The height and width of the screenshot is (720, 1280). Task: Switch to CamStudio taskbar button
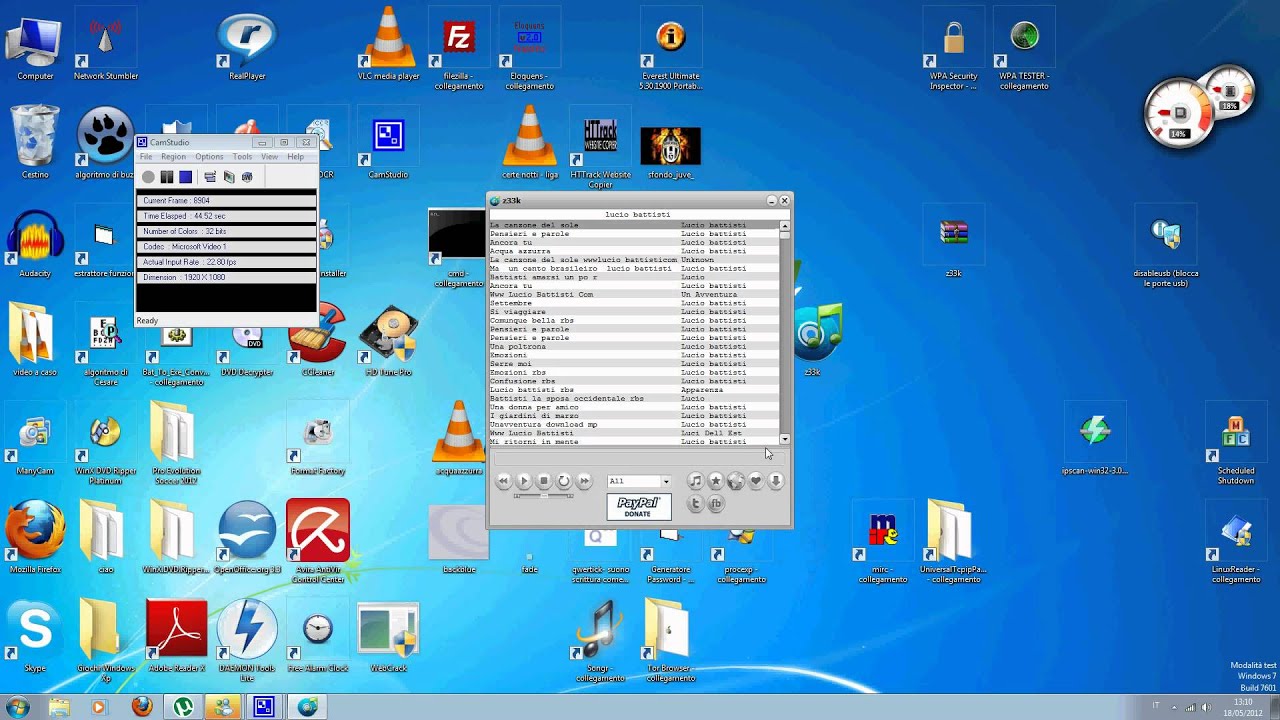[263, 707]
